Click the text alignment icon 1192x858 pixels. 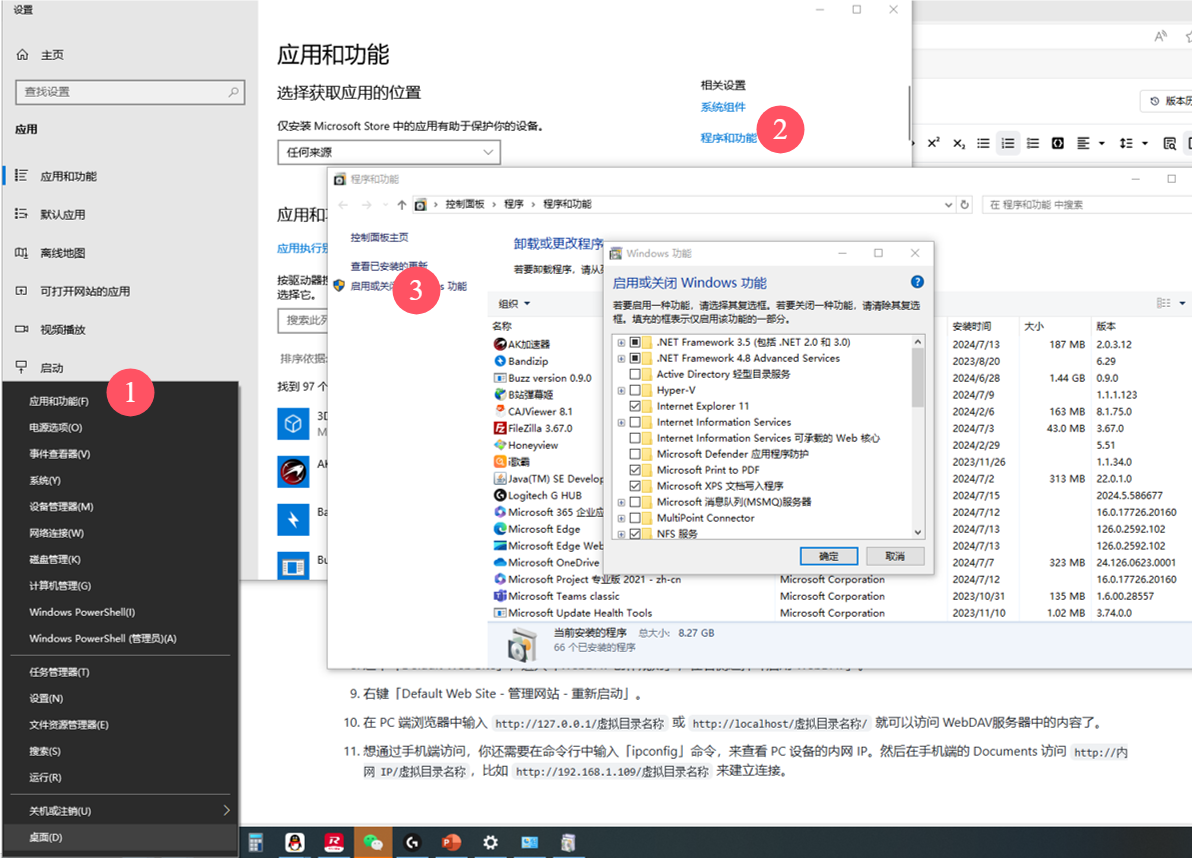[x=1083, y=143]
